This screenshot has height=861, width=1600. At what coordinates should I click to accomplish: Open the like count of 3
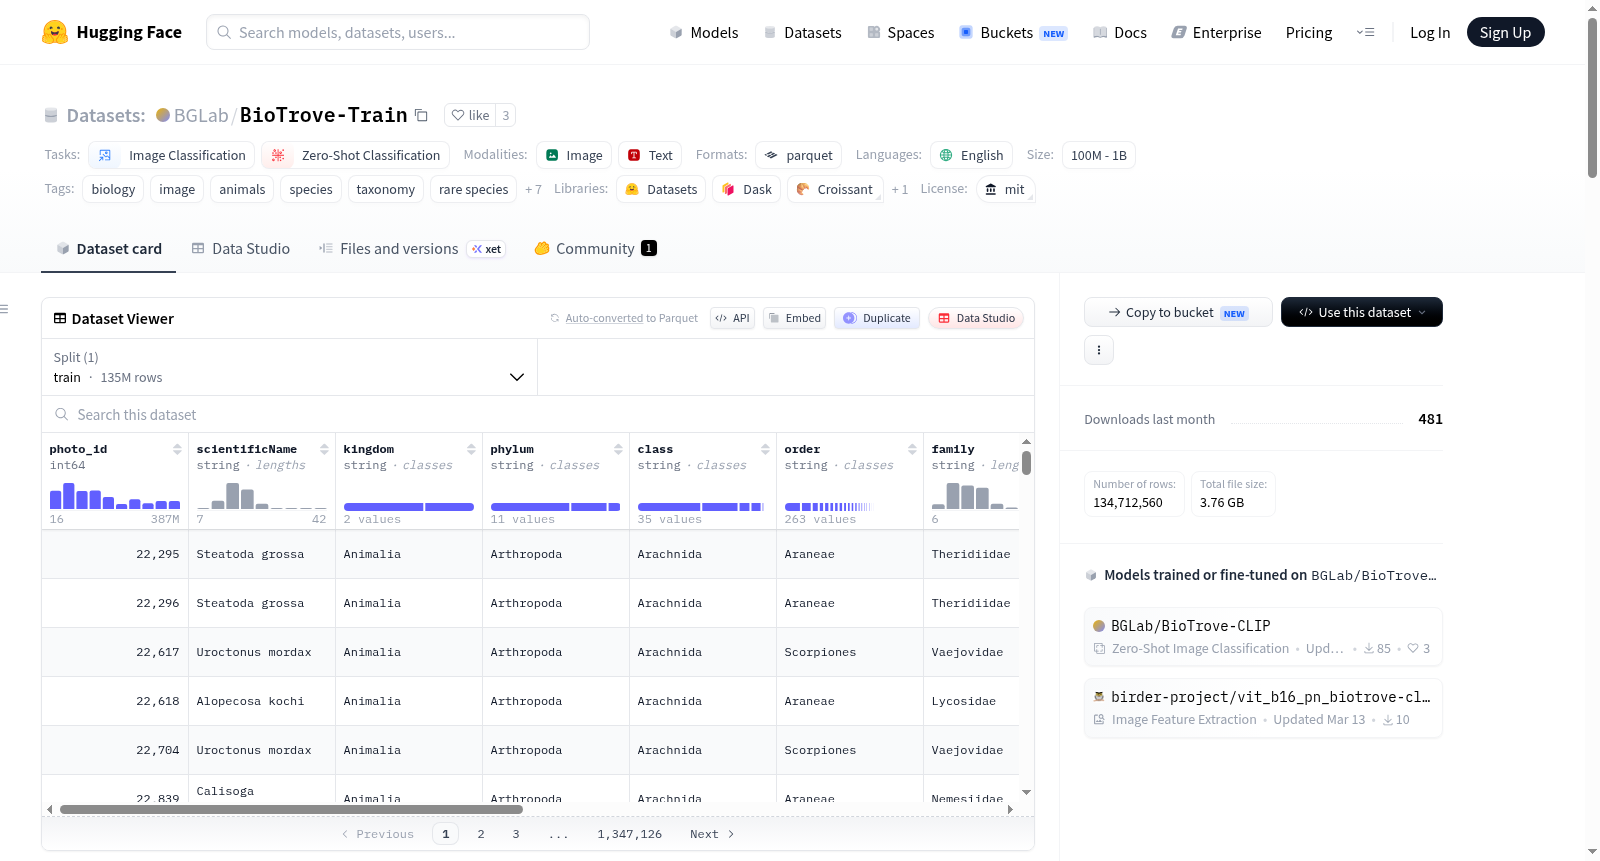click(x=506, y=115)
